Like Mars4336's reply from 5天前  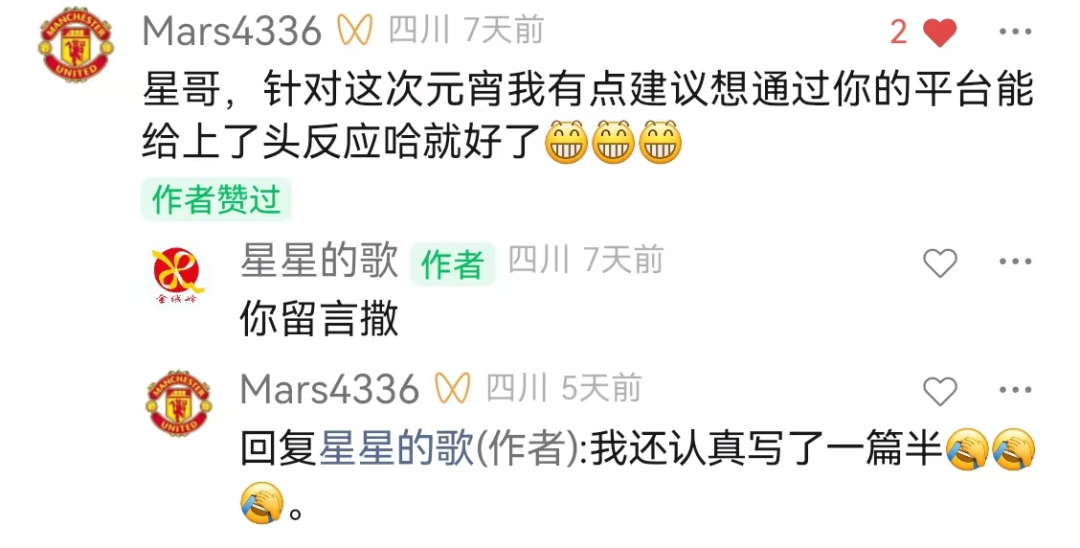point(939,391)
